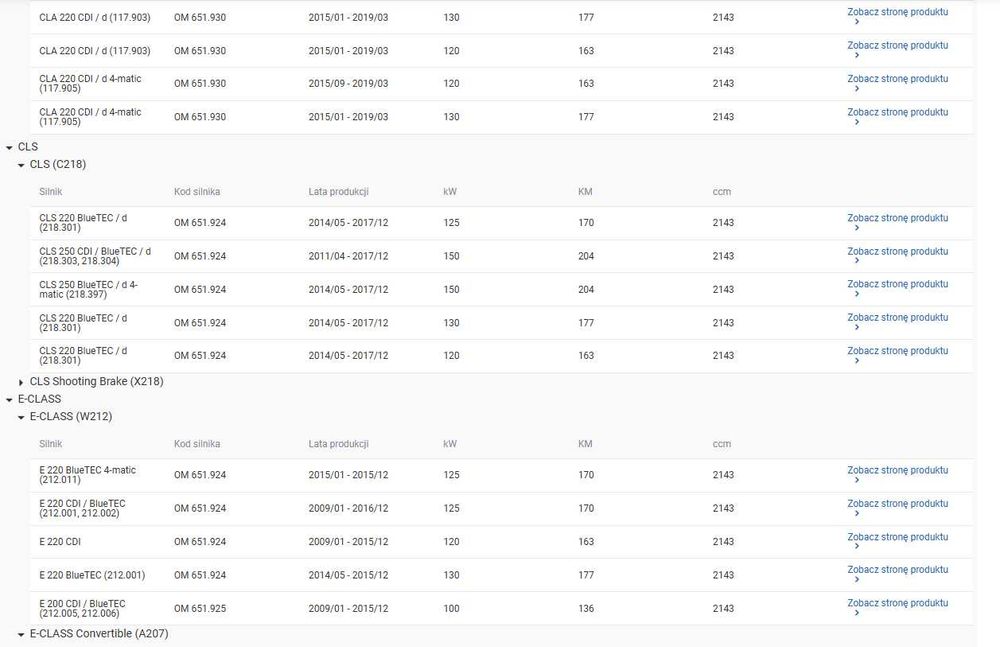Select production dates 2009/01 - 2016/12

coord(348,508)
